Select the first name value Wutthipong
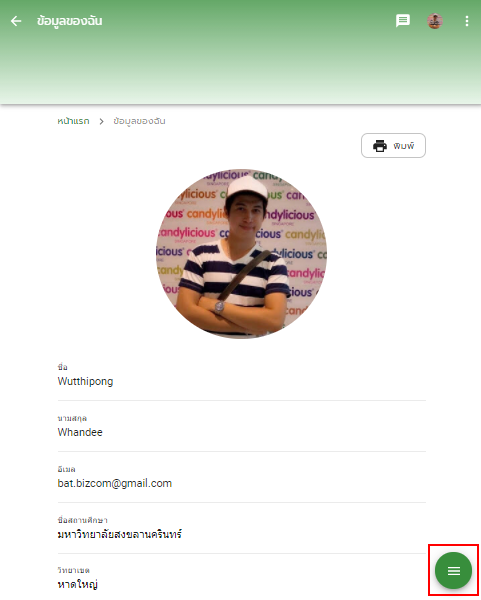 pyautogui.click(x=85, y=382)
